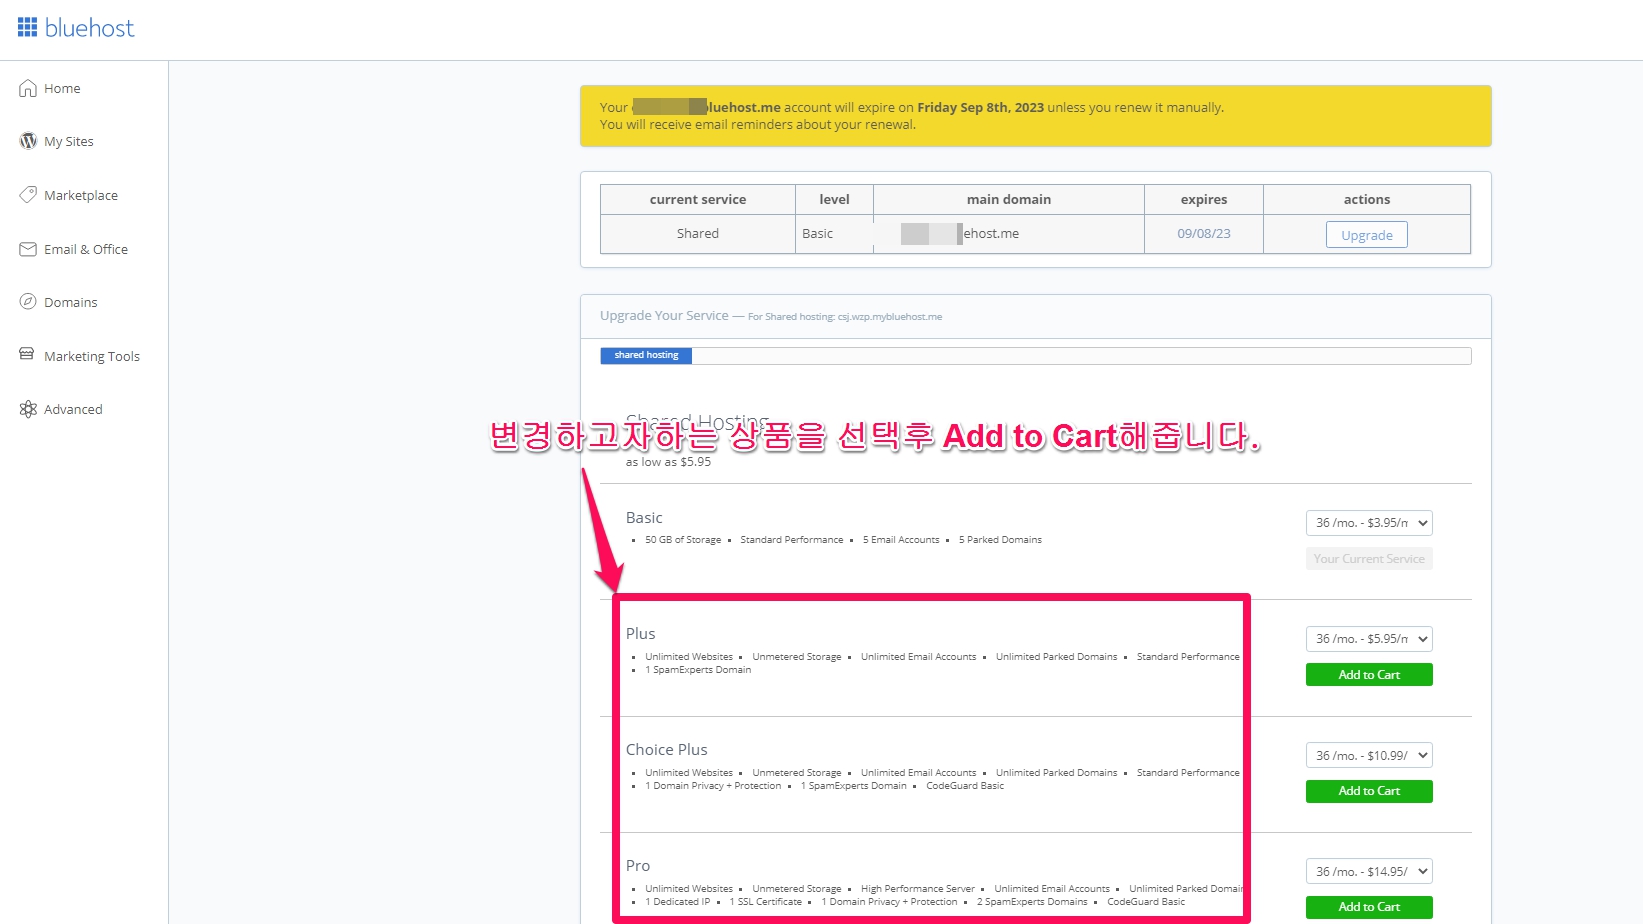Go to My Sites

tap(69, 141)
